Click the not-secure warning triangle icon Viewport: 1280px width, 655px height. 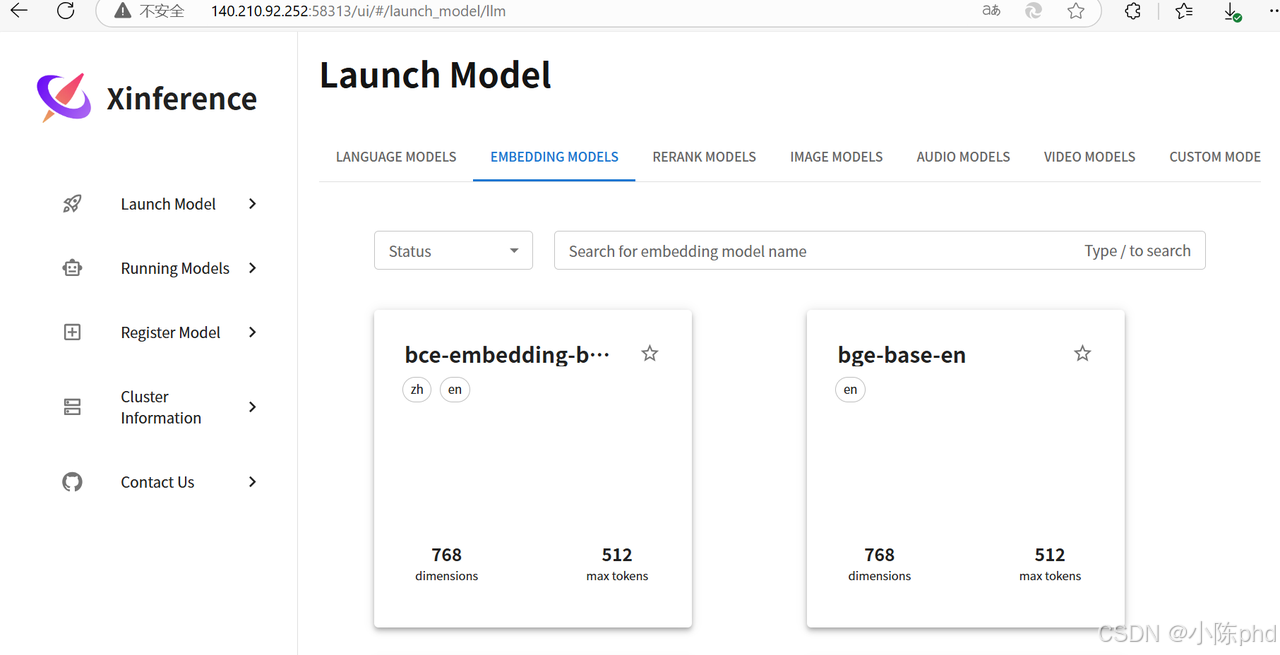click(123, 11)
